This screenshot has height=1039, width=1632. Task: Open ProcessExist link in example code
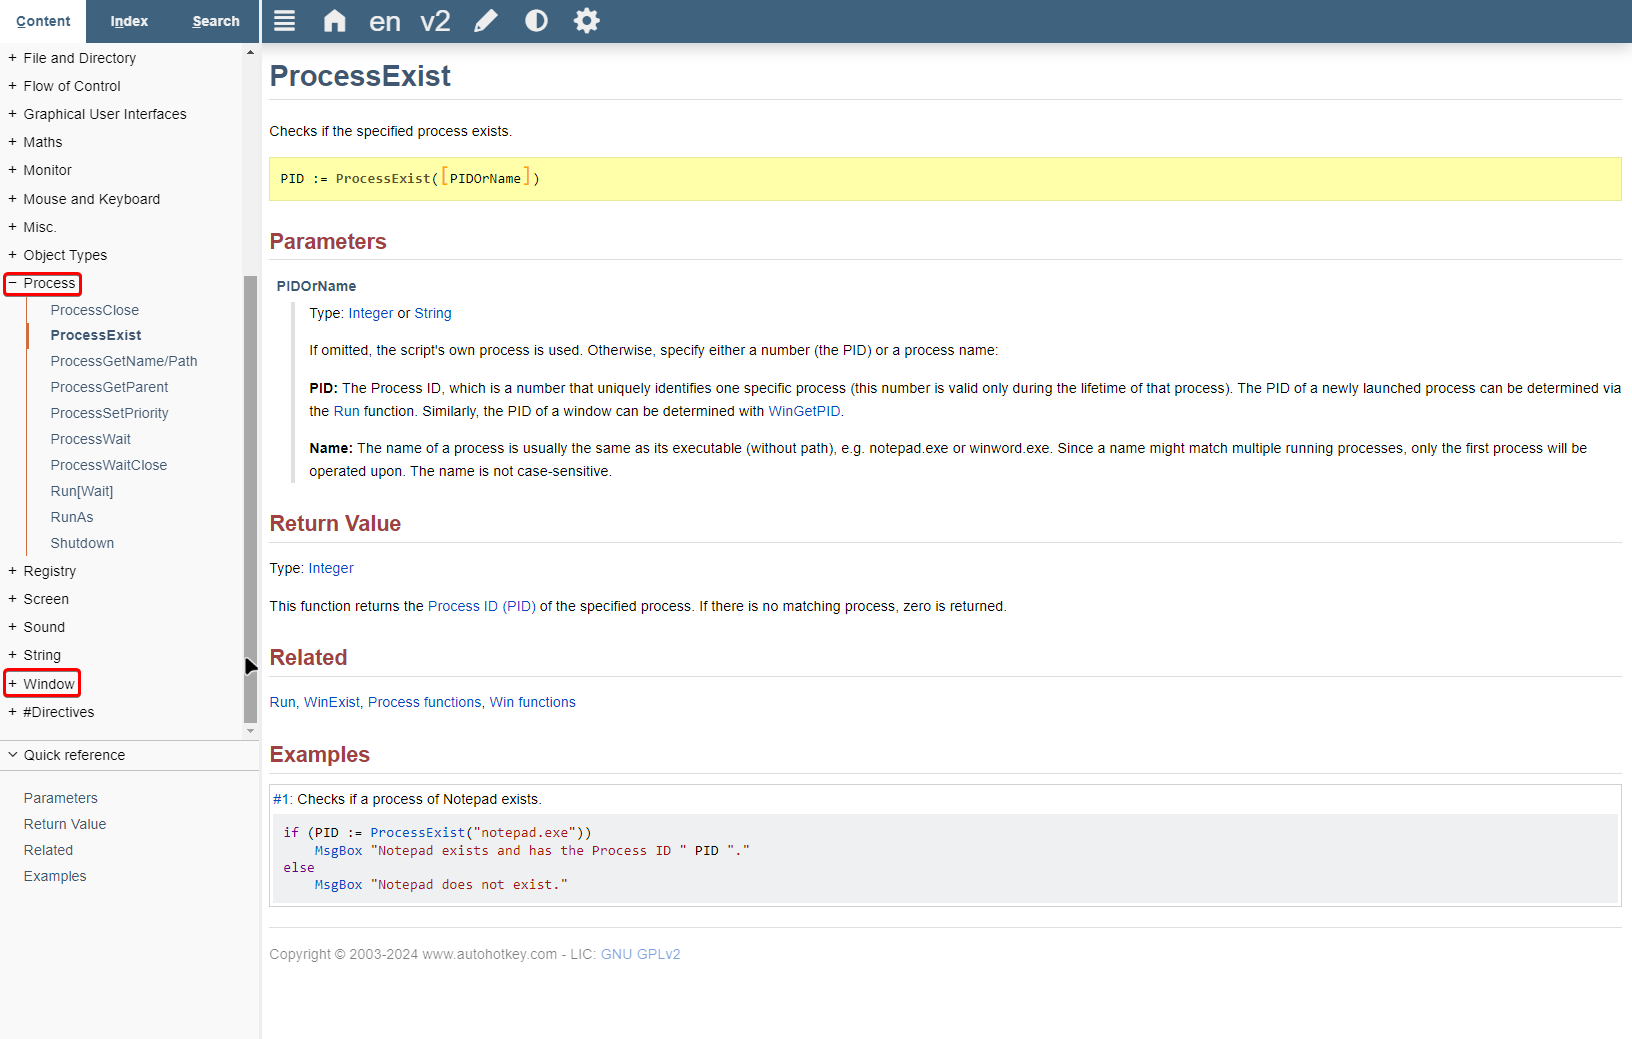418,832
